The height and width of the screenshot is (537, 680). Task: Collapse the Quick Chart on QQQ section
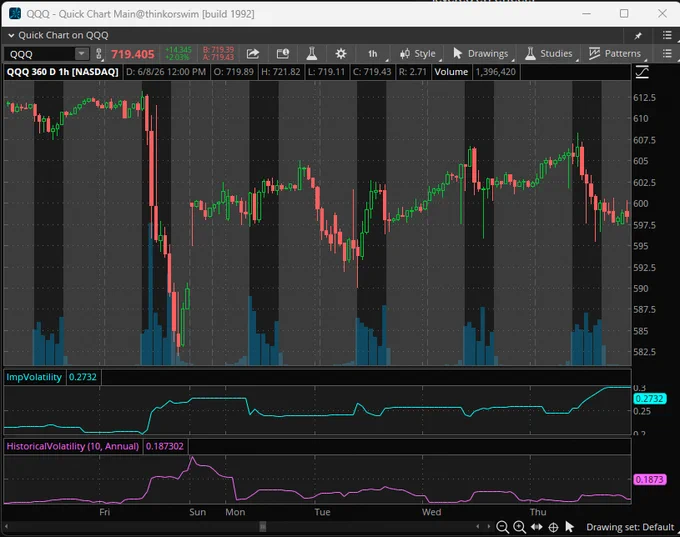[x=11, y=35]
